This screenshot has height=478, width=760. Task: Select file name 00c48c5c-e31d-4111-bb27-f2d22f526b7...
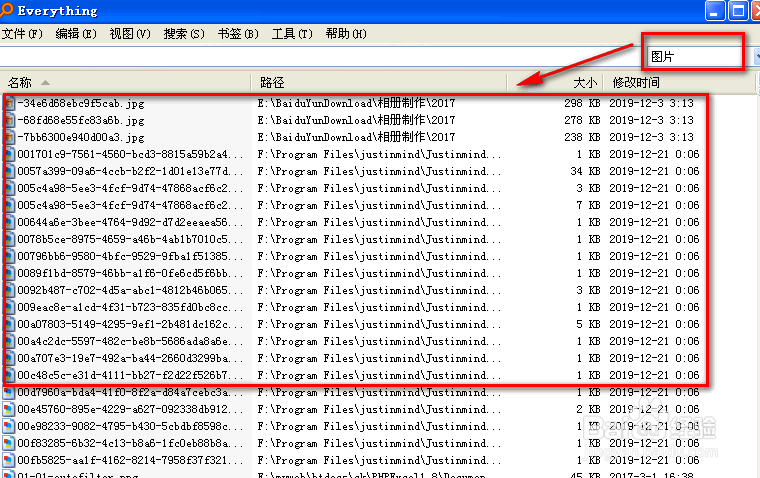130,375
